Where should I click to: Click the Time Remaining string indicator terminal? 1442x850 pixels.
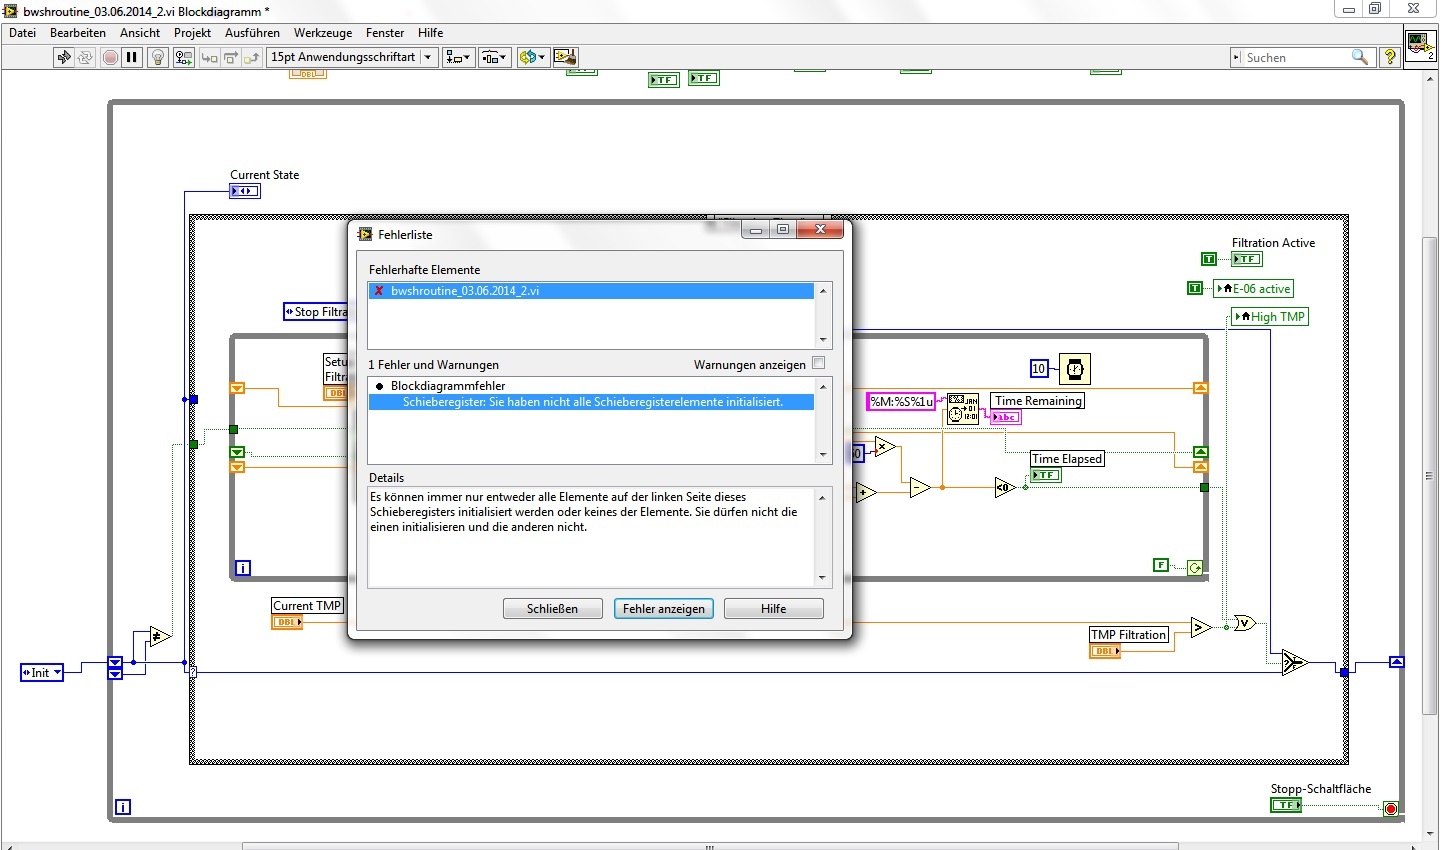point(1006,417)
